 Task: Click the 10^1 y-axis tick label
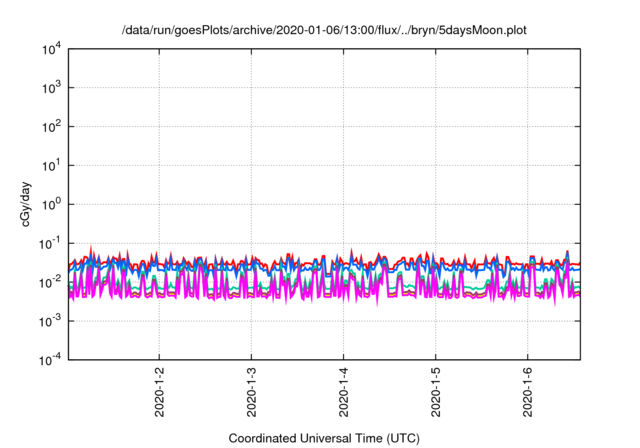(50, 165)
